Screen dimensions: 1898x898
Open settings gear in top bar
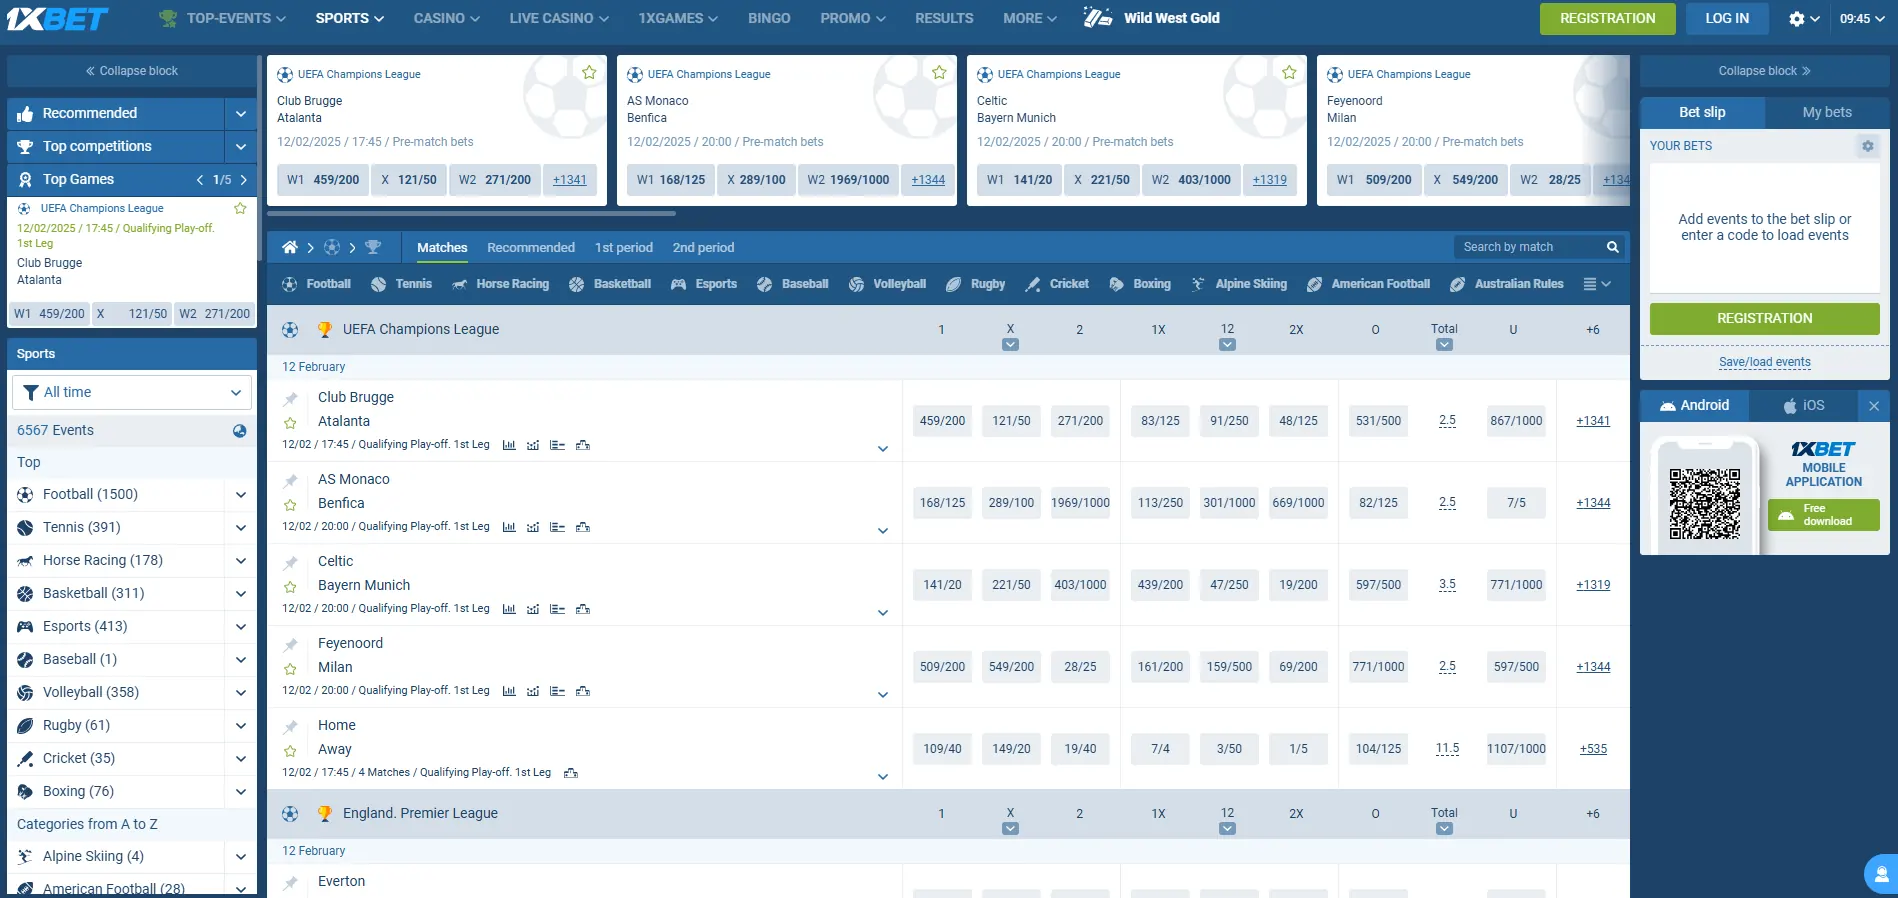coord(1797,19)
